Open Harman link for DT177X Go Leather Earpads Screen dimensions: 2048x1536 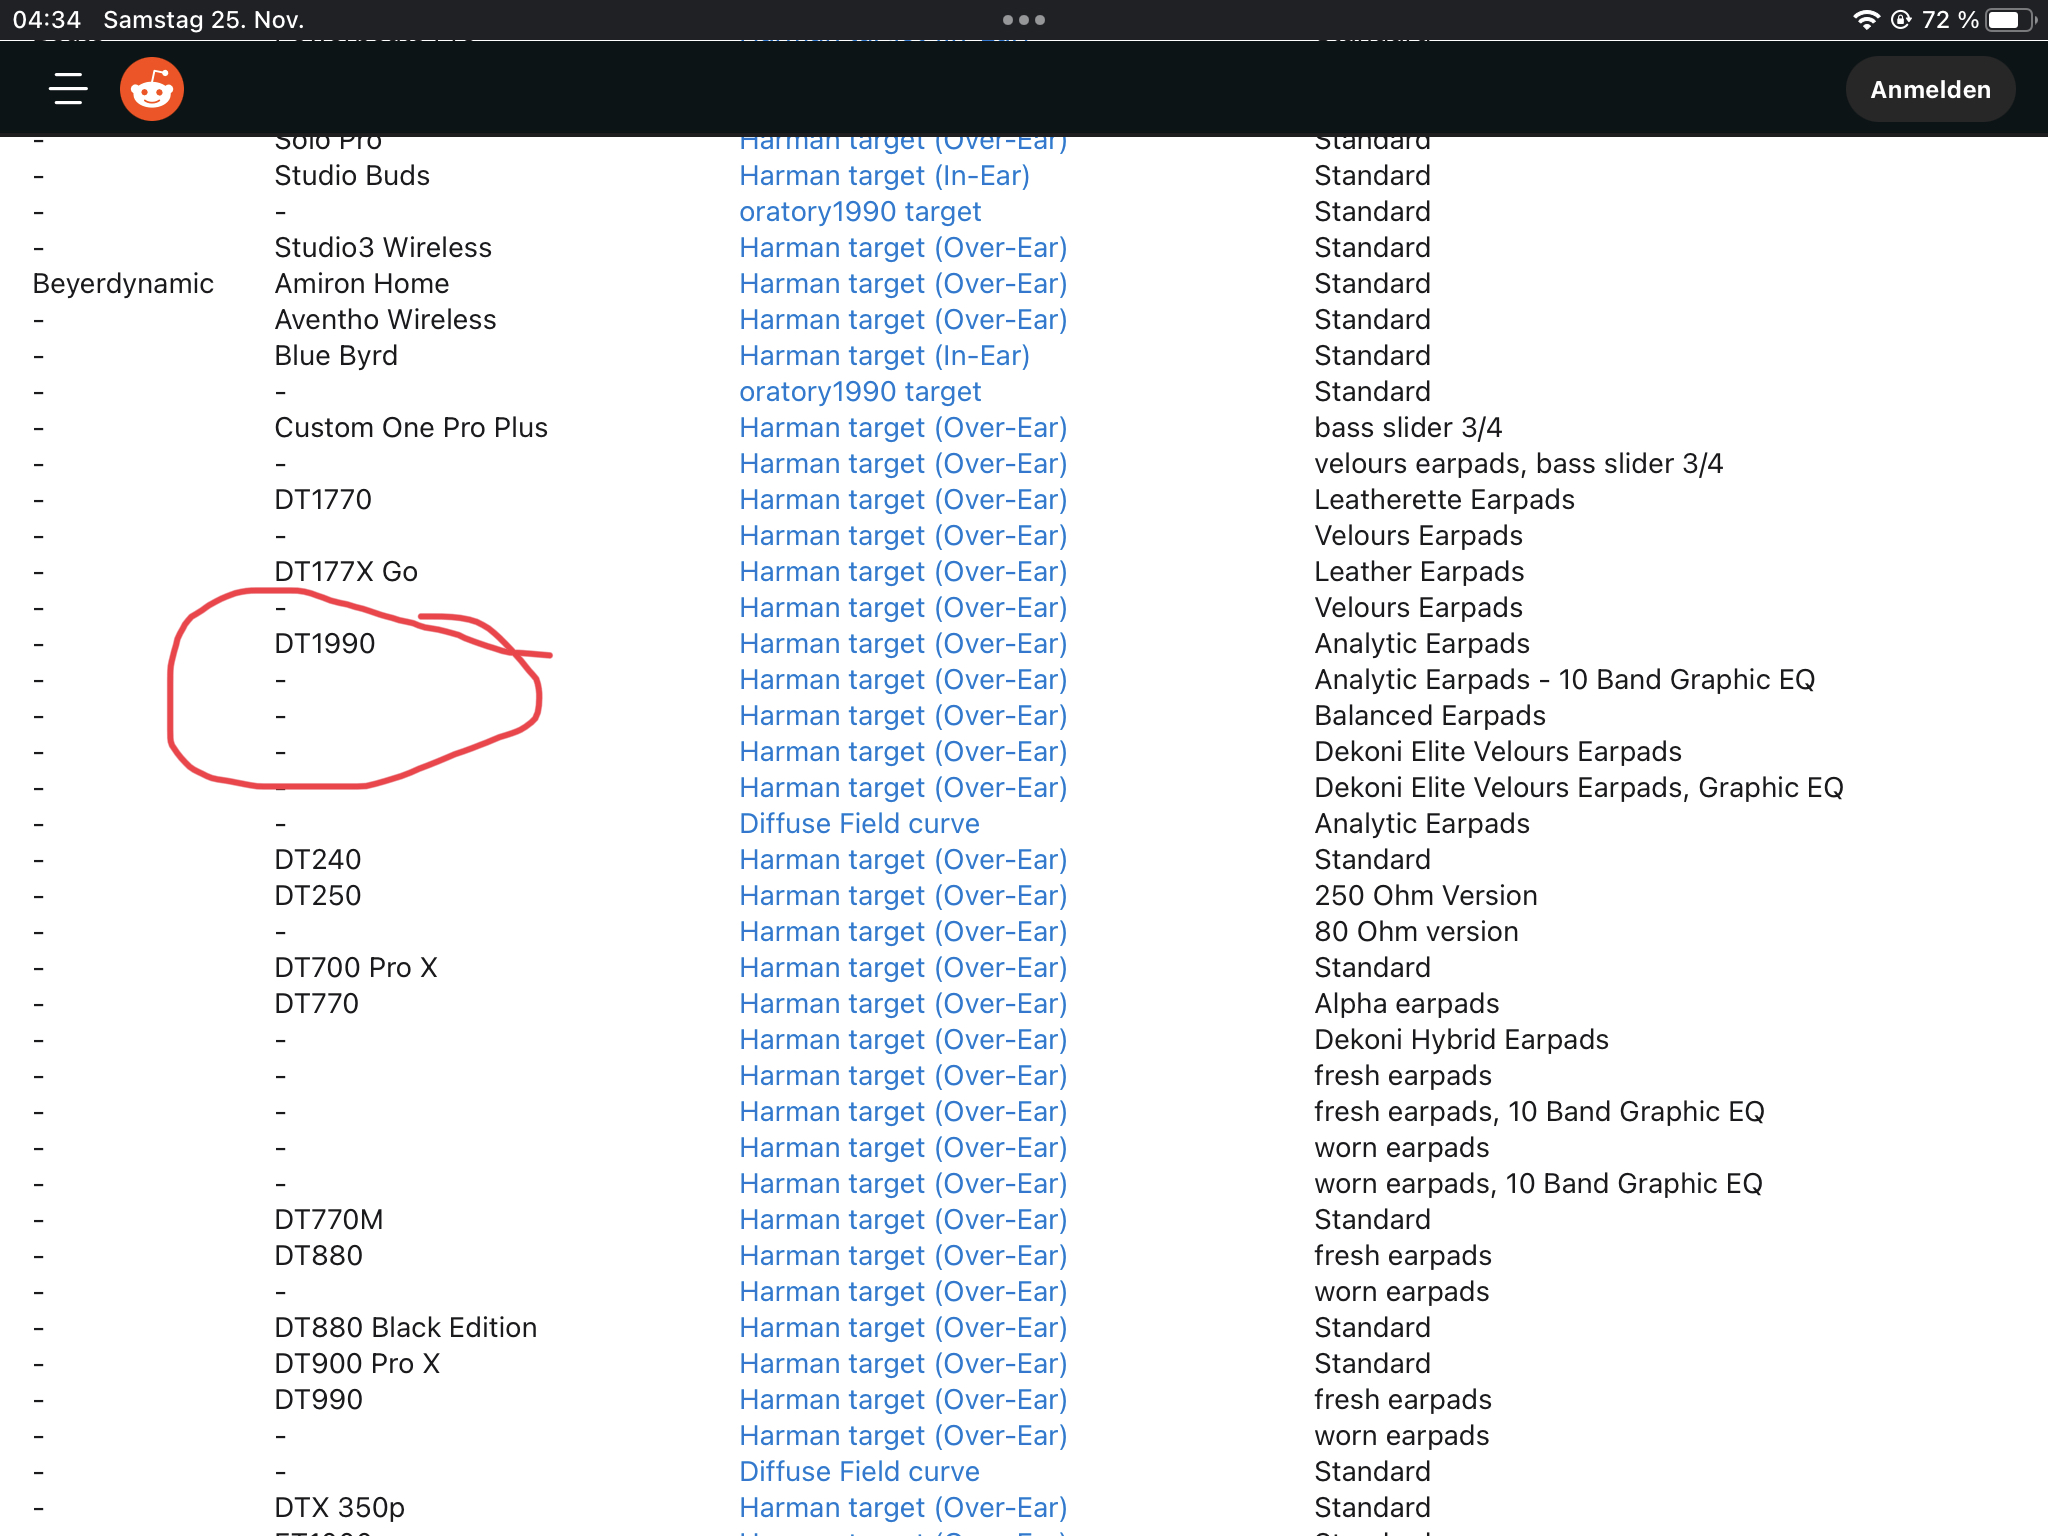click(903, 572)
